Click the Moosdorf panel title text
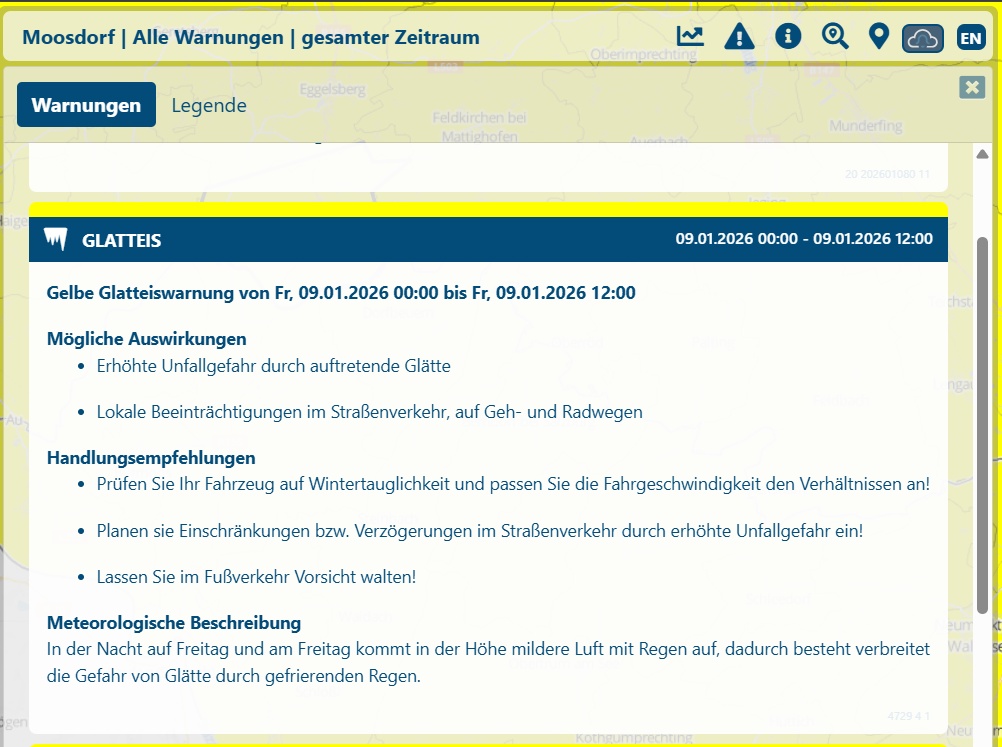The width and height of the screenshot is (1002, 747). (250, 38)
